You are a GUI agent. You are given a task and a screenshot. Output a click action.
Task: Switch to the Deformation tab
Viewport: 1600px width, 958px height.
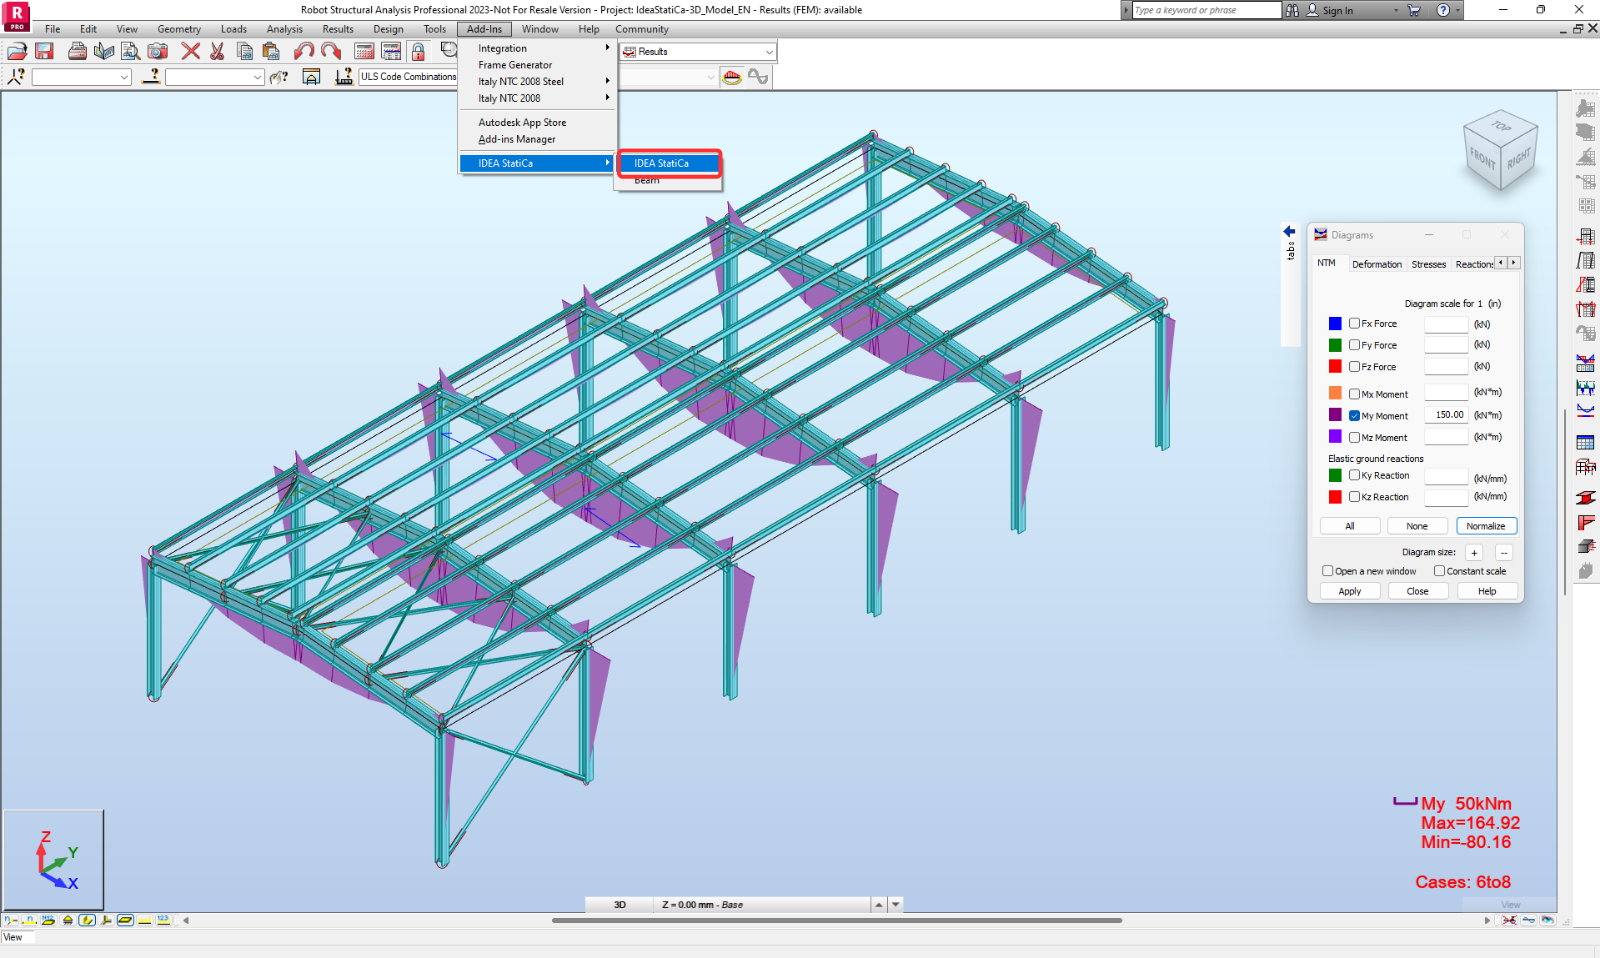click(x=1376, y=265)
